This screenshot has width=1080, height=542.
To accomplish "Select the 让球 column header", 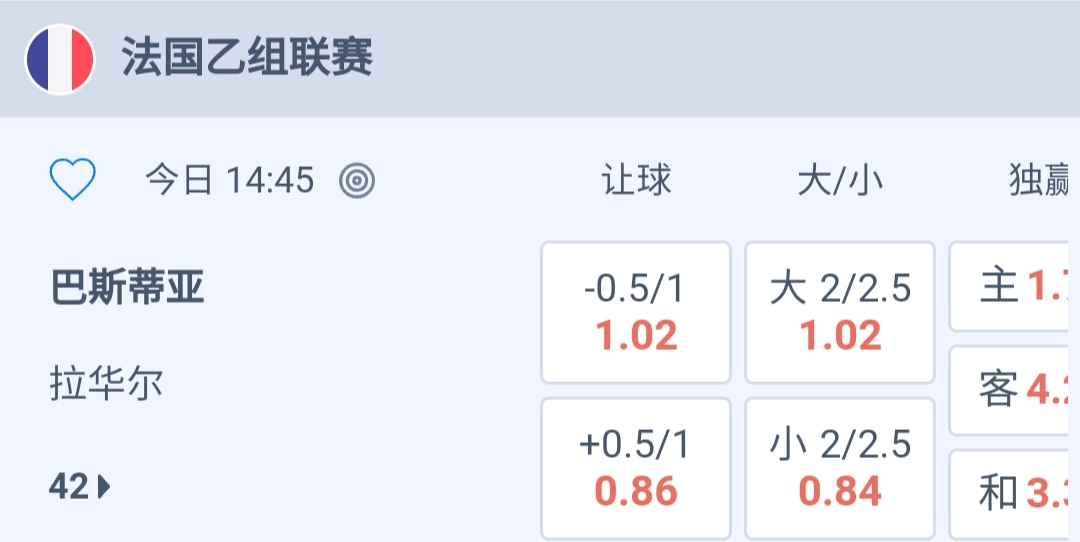I will 636,181.
